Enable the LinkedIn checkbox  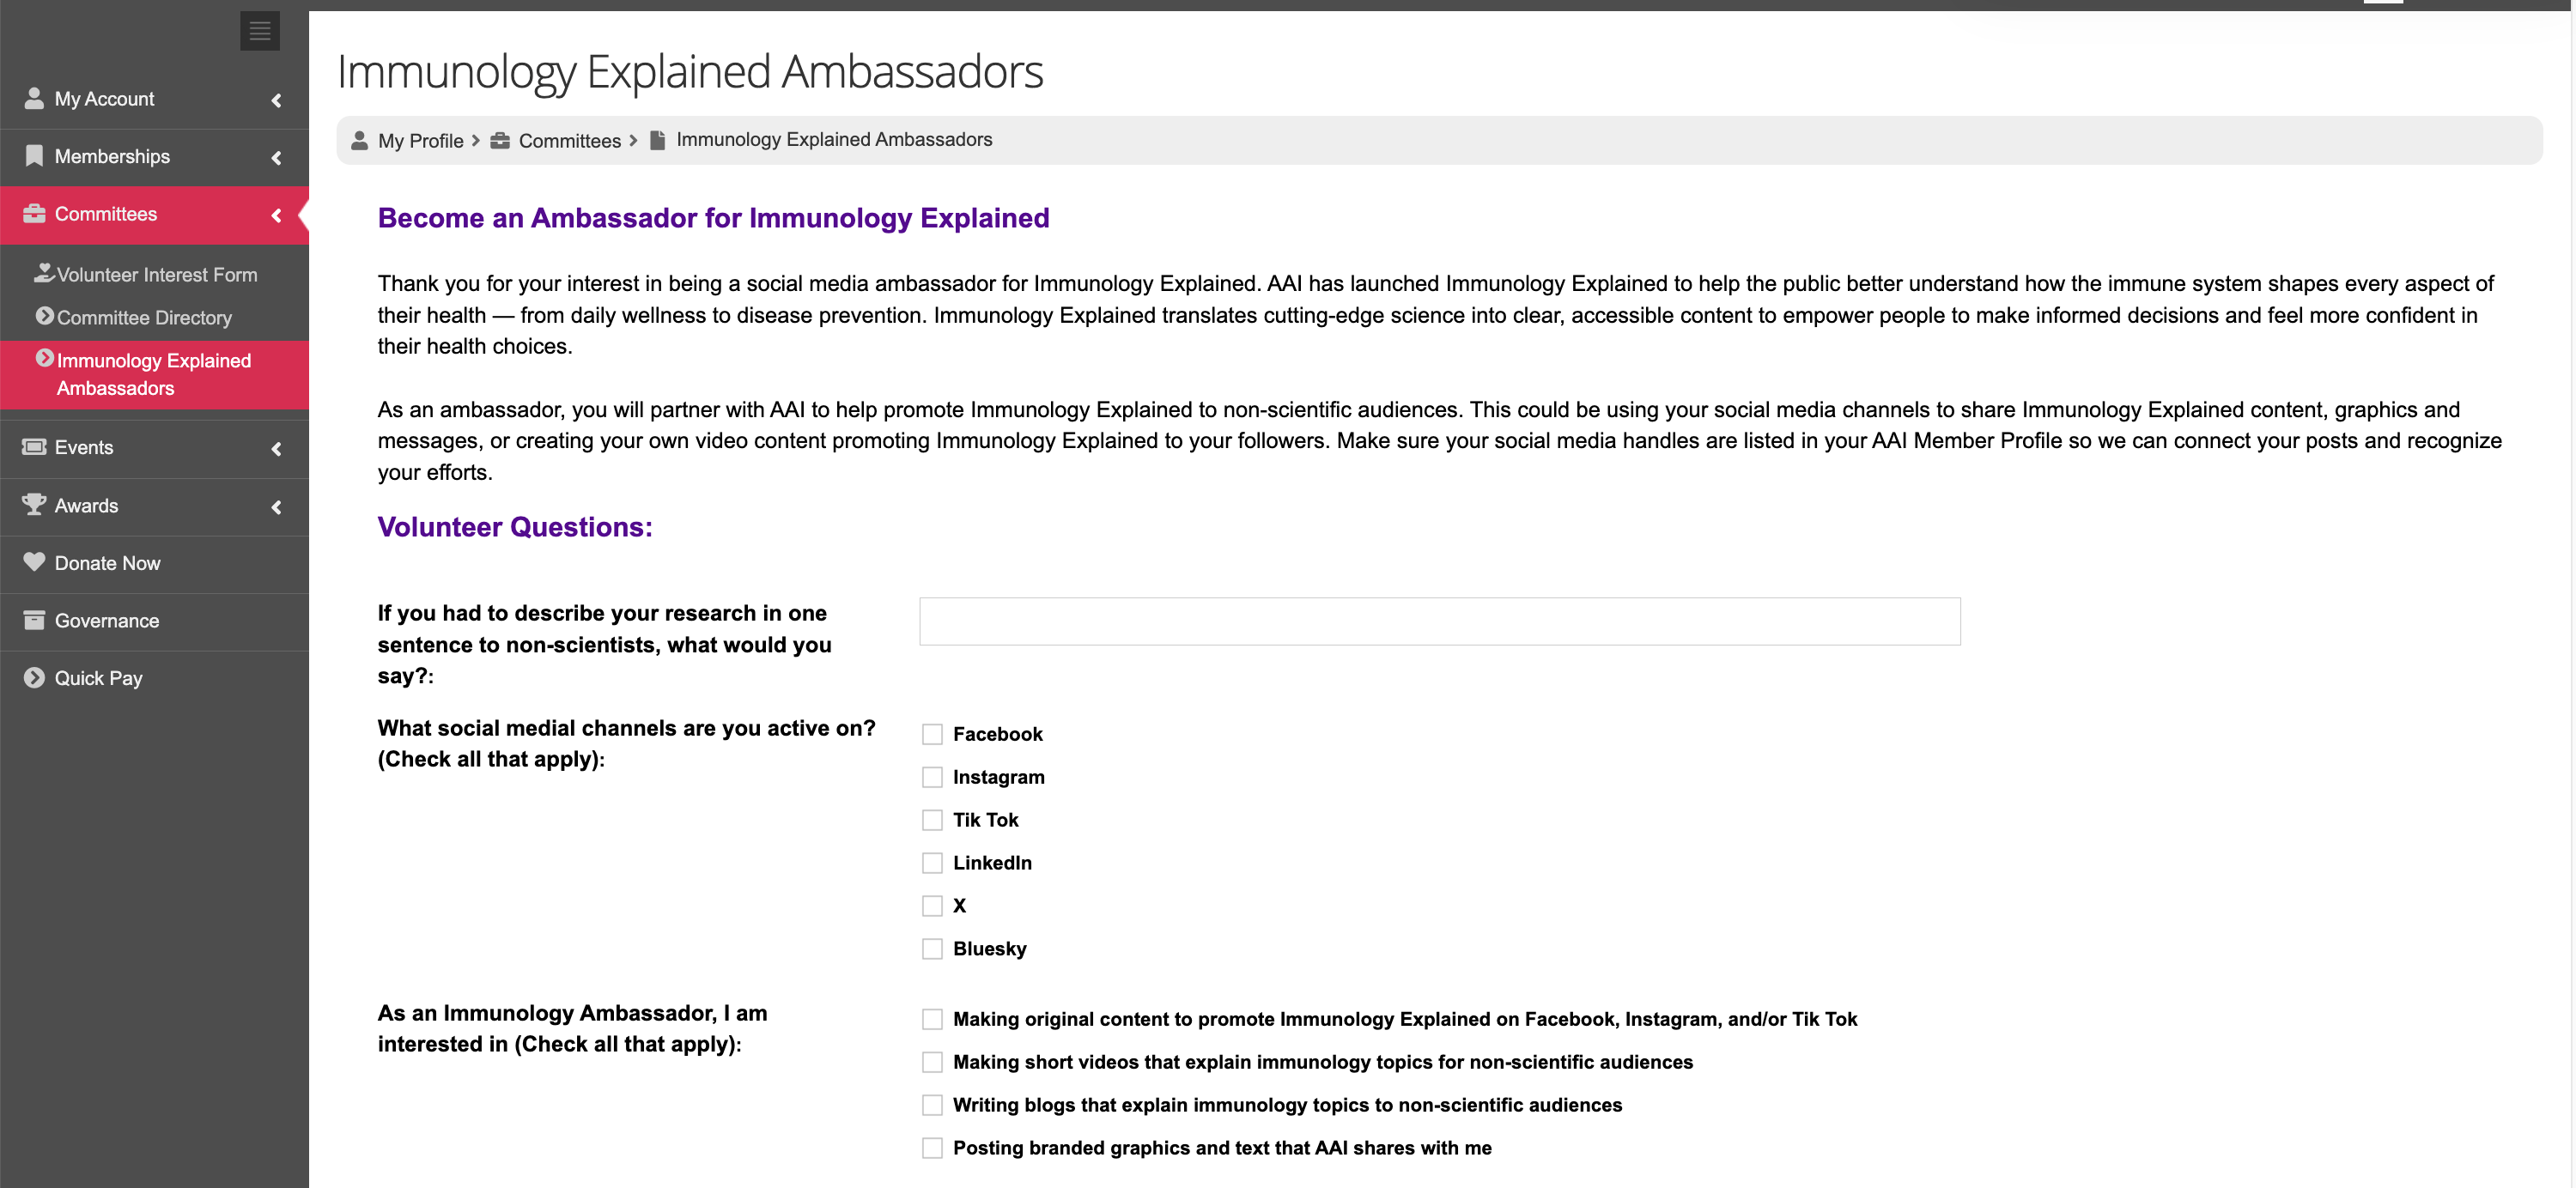tap(932, 863)
